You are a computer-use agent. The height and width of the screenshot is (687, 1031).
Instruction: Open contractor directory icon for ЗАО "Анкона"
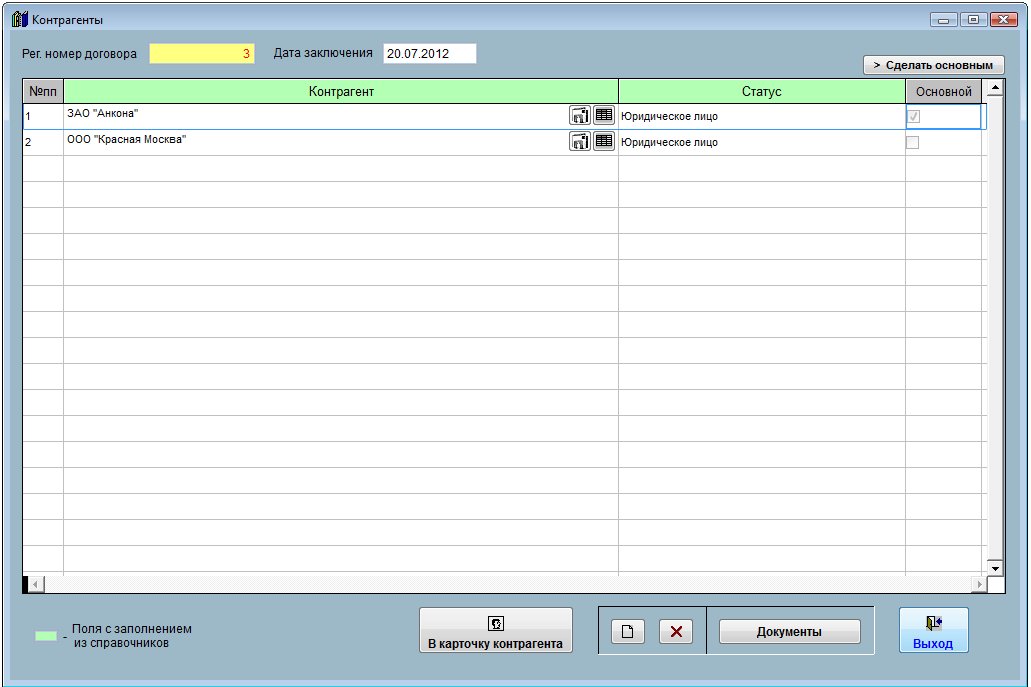(x=579, y=116)
